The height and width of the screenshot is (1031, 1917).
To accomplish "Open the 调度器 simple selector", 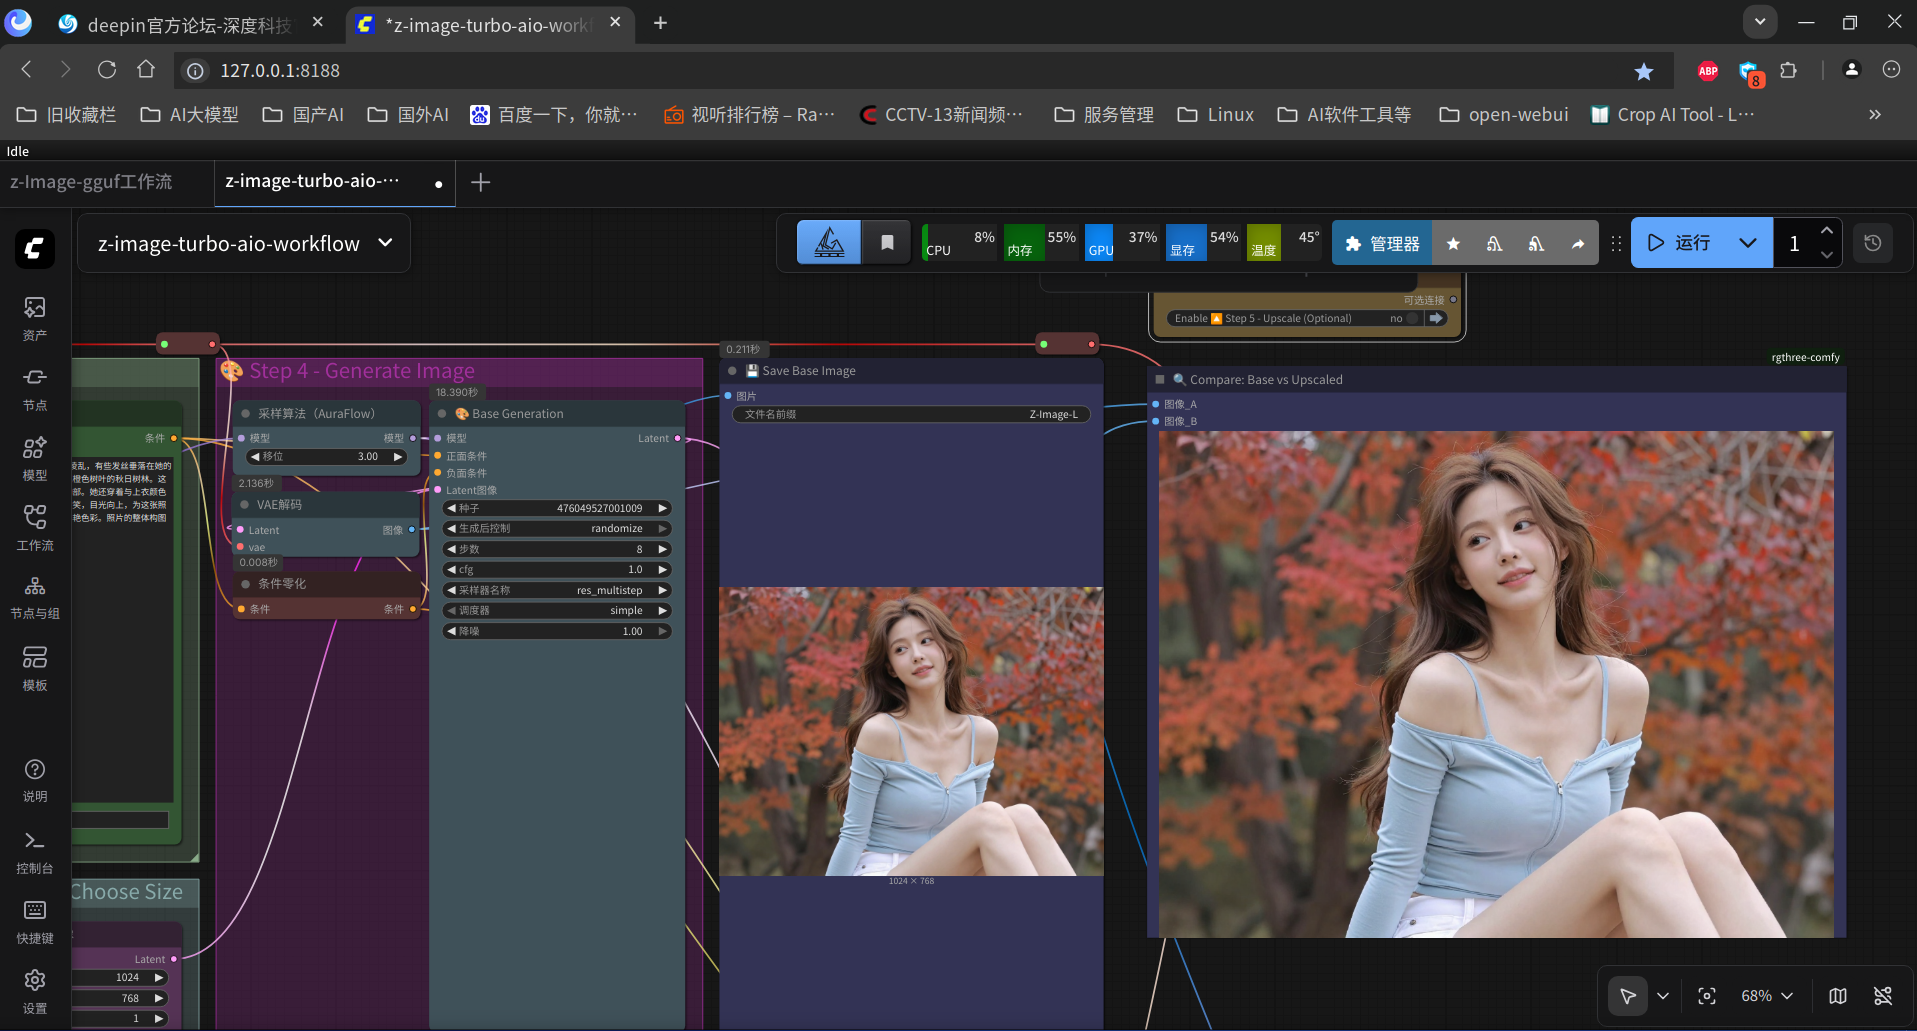I will click(x=557, y=611).
